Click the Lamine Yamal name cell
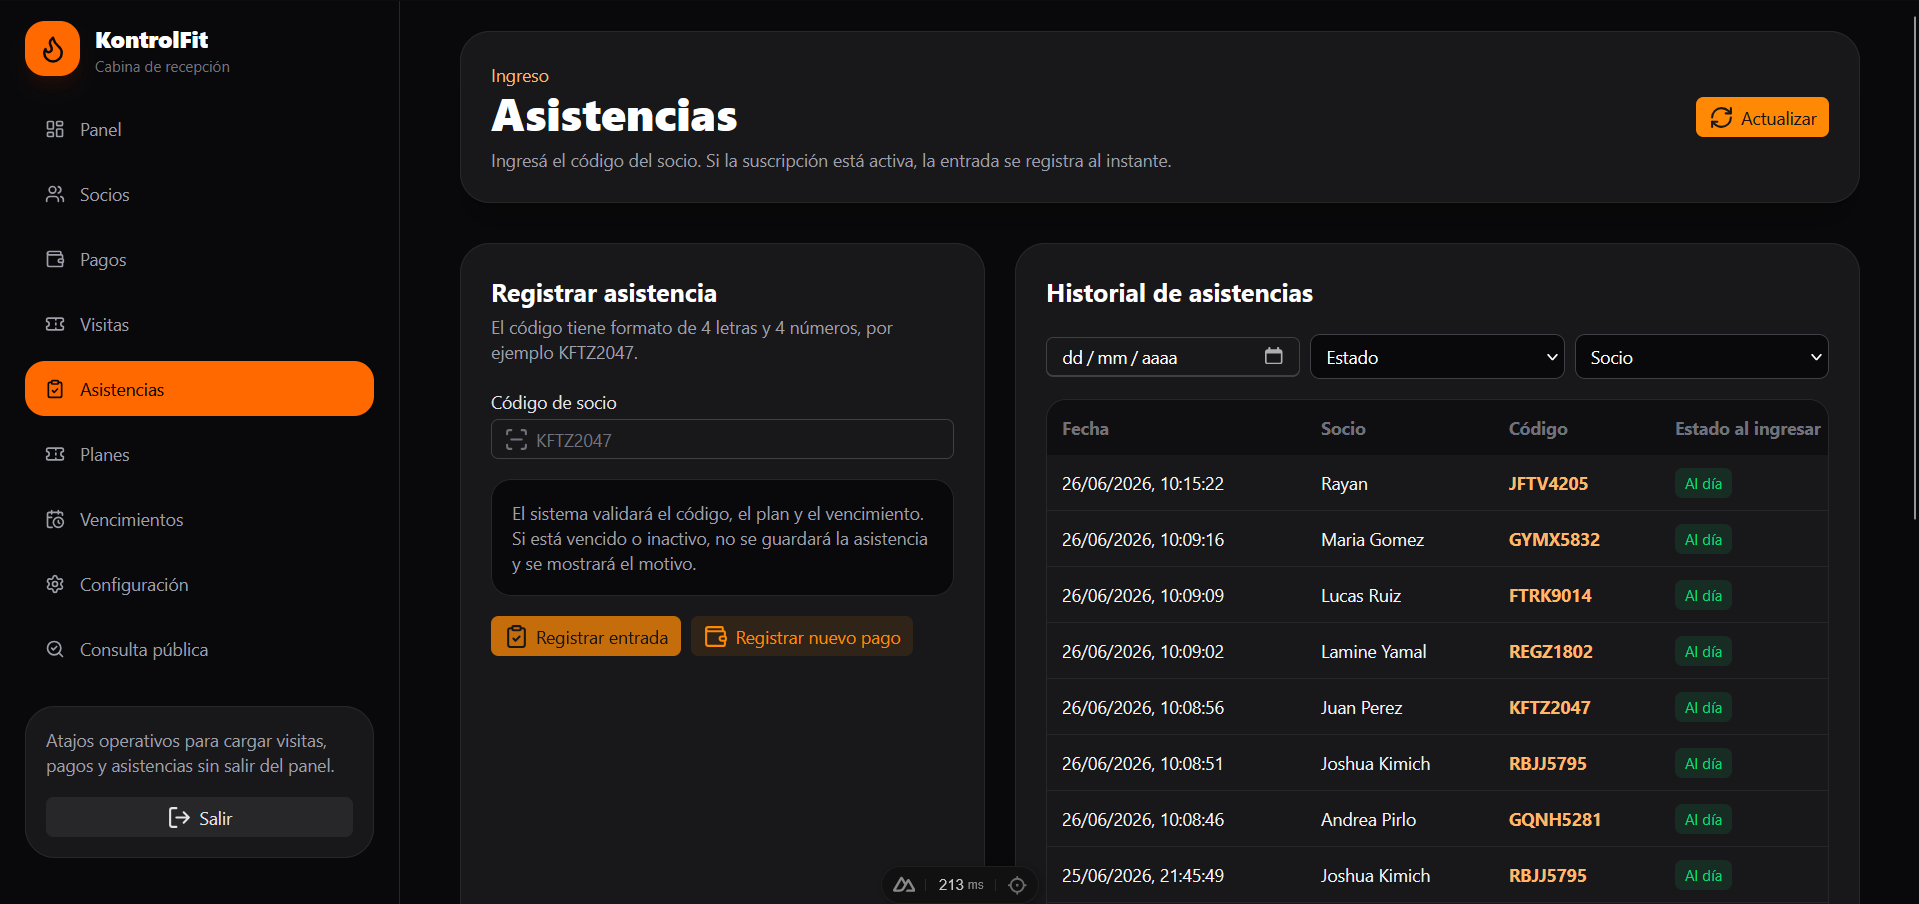Viewport: 1919px width, 904px height. (1373, 652)
